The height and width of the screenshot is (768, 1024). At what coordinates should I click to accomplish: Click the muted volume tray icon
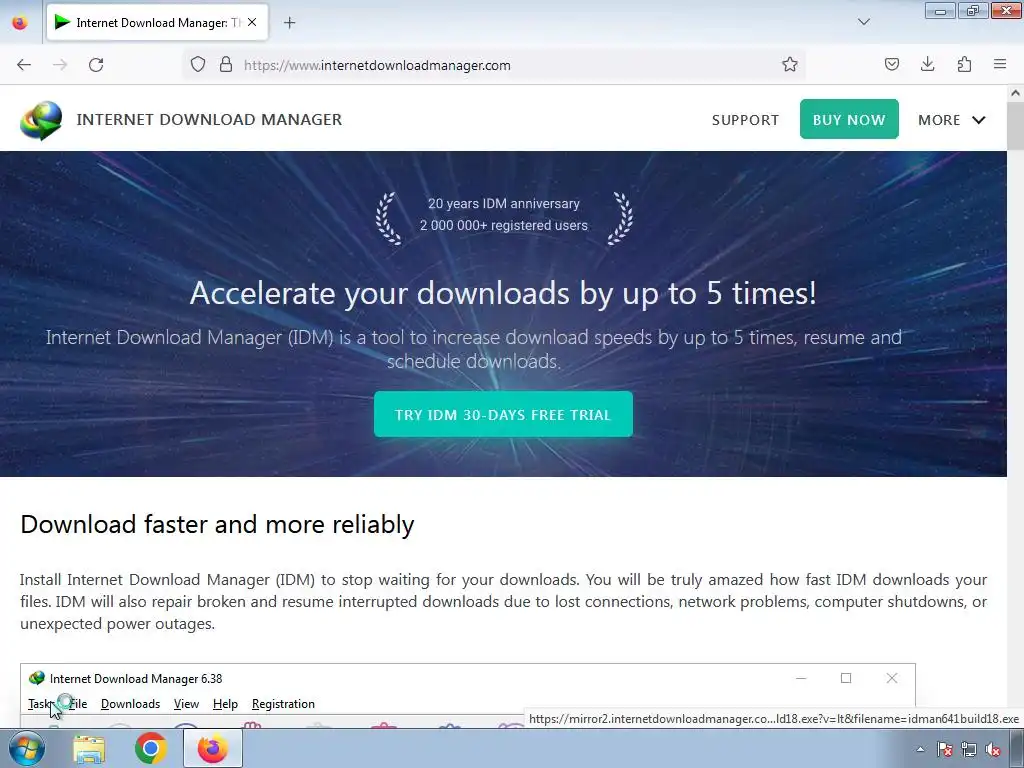993,749
